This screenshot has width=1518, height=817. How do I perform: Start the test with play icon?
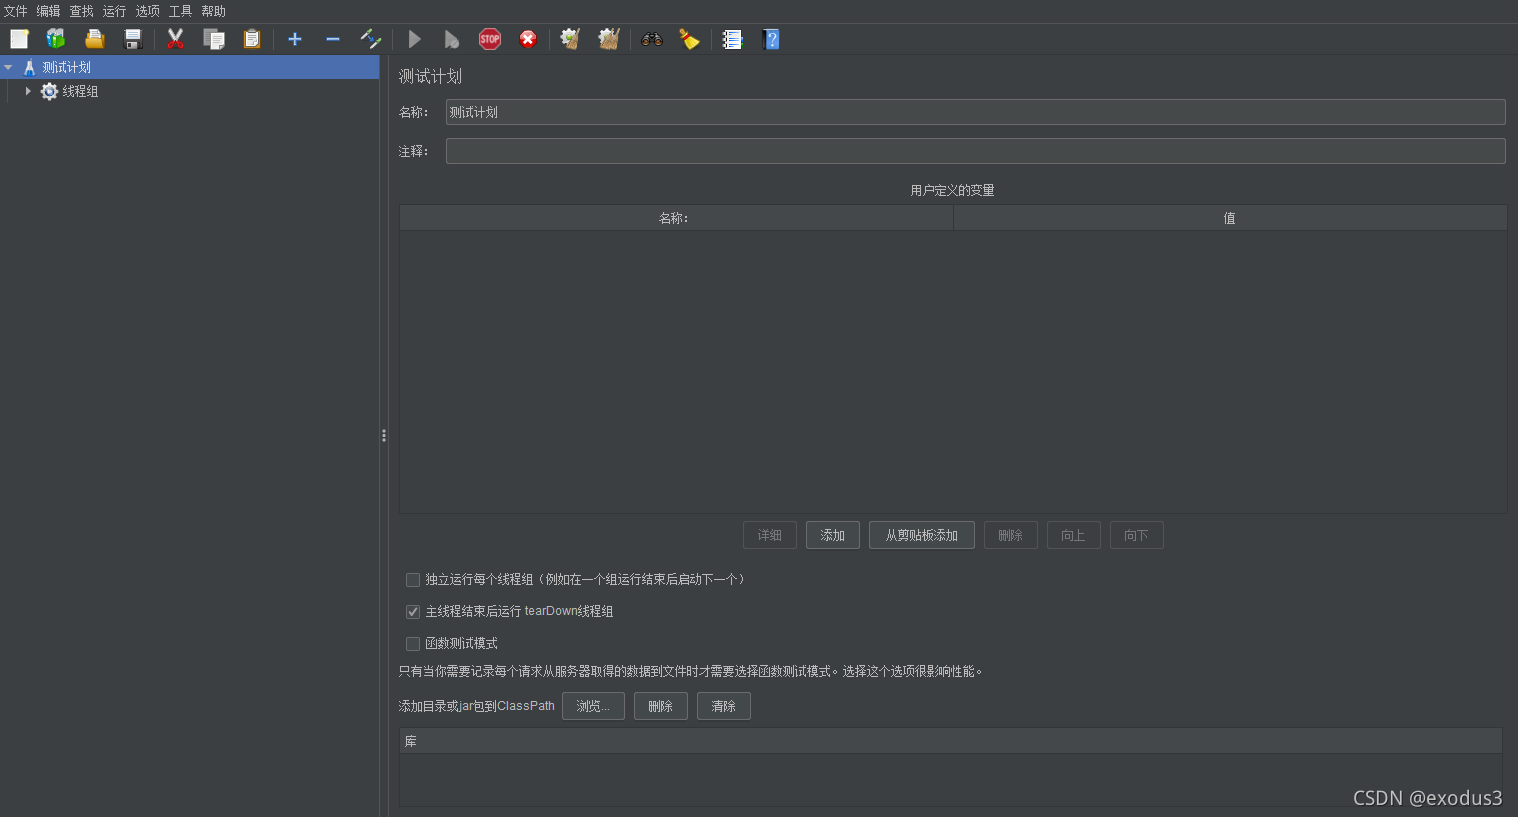click(414, 39)
